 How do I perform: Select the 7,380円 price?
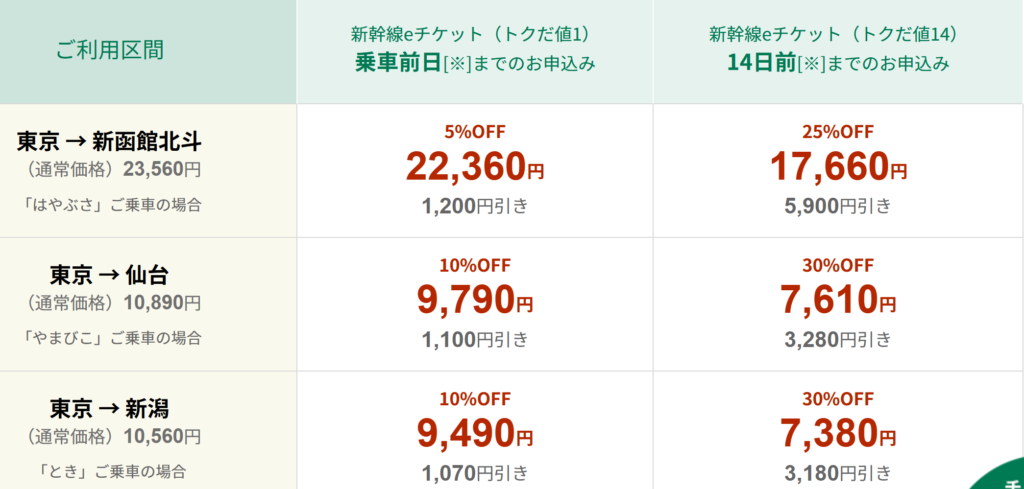pos(838,434)
